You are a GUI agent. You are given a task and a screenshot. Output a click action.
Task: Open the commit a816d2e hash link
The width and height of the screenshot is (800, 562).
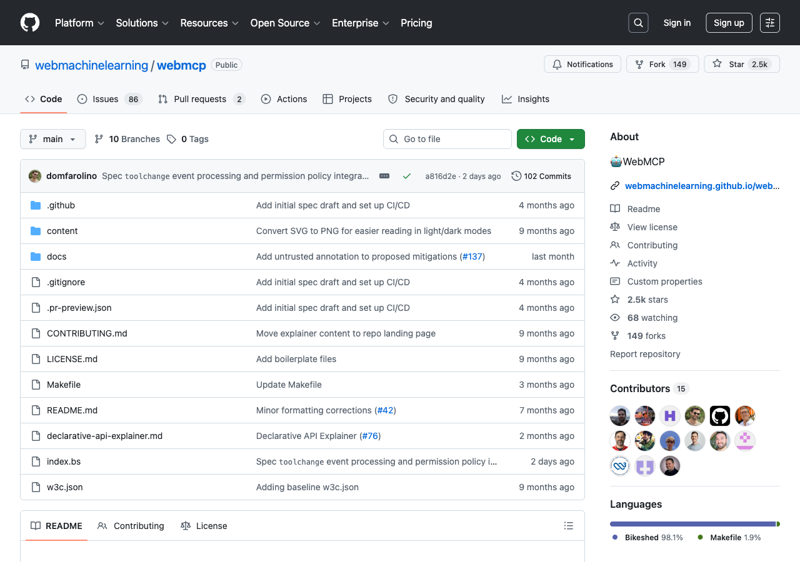point(440,176)
